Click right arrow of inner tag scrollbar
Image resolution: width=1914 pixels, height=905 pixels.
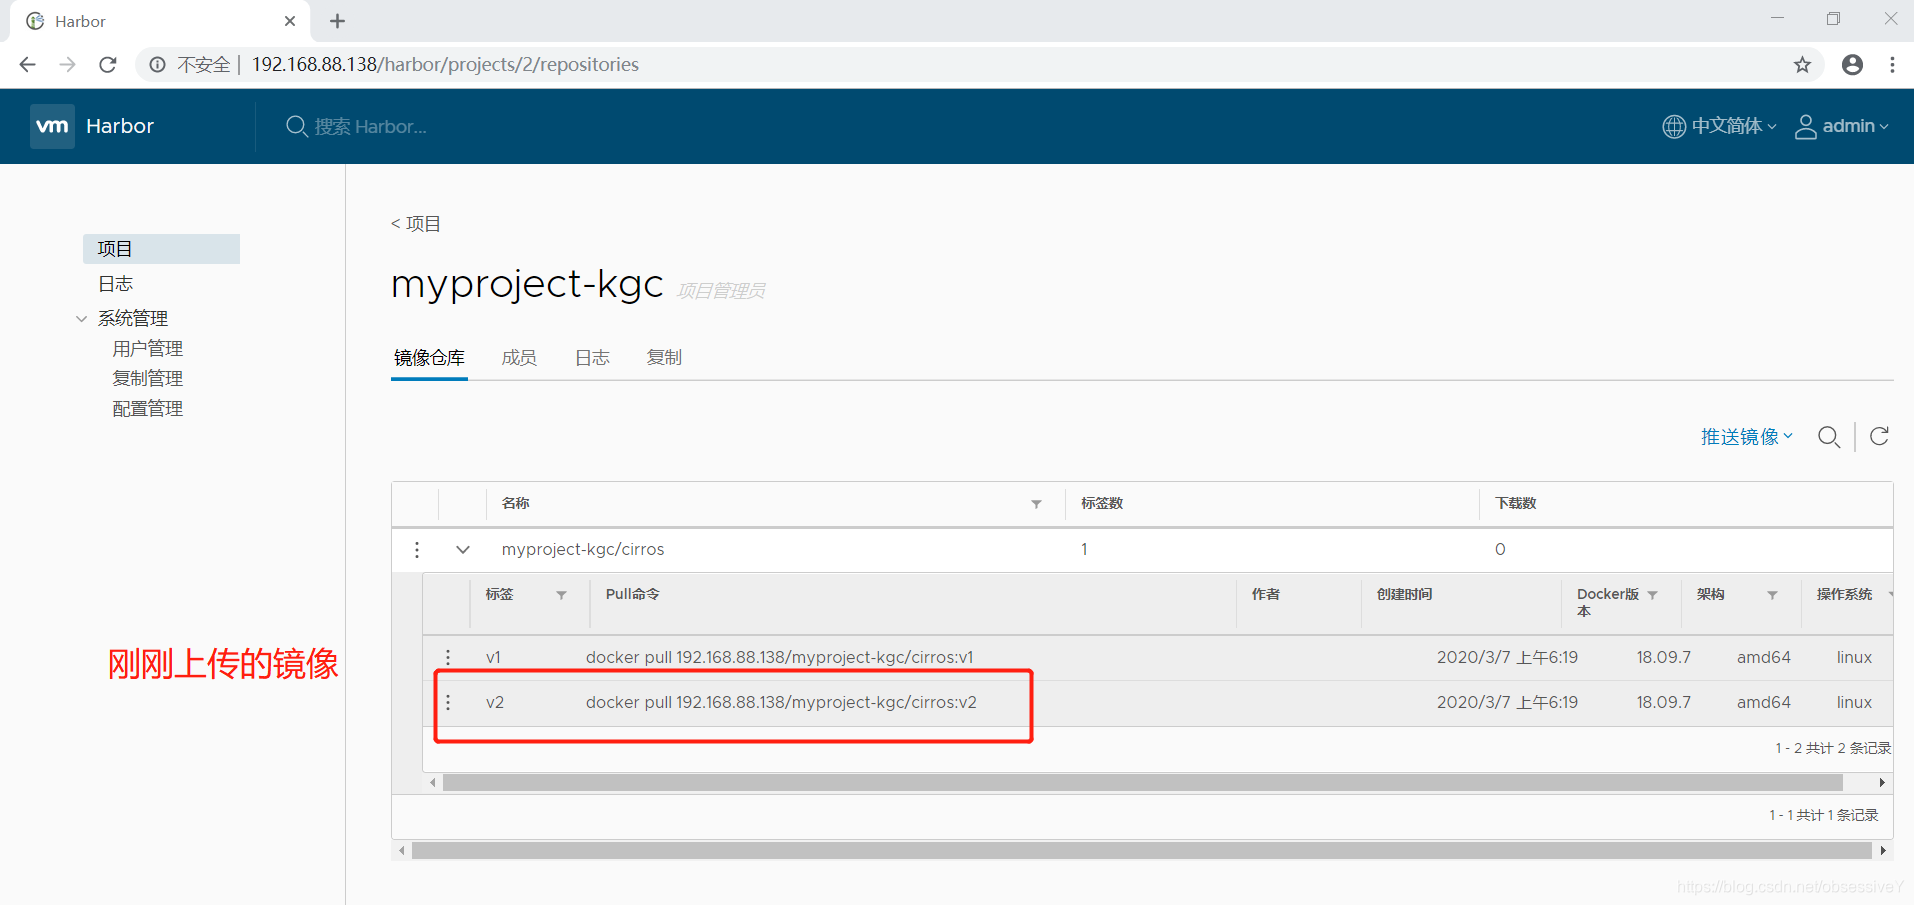pos(1882,783)
